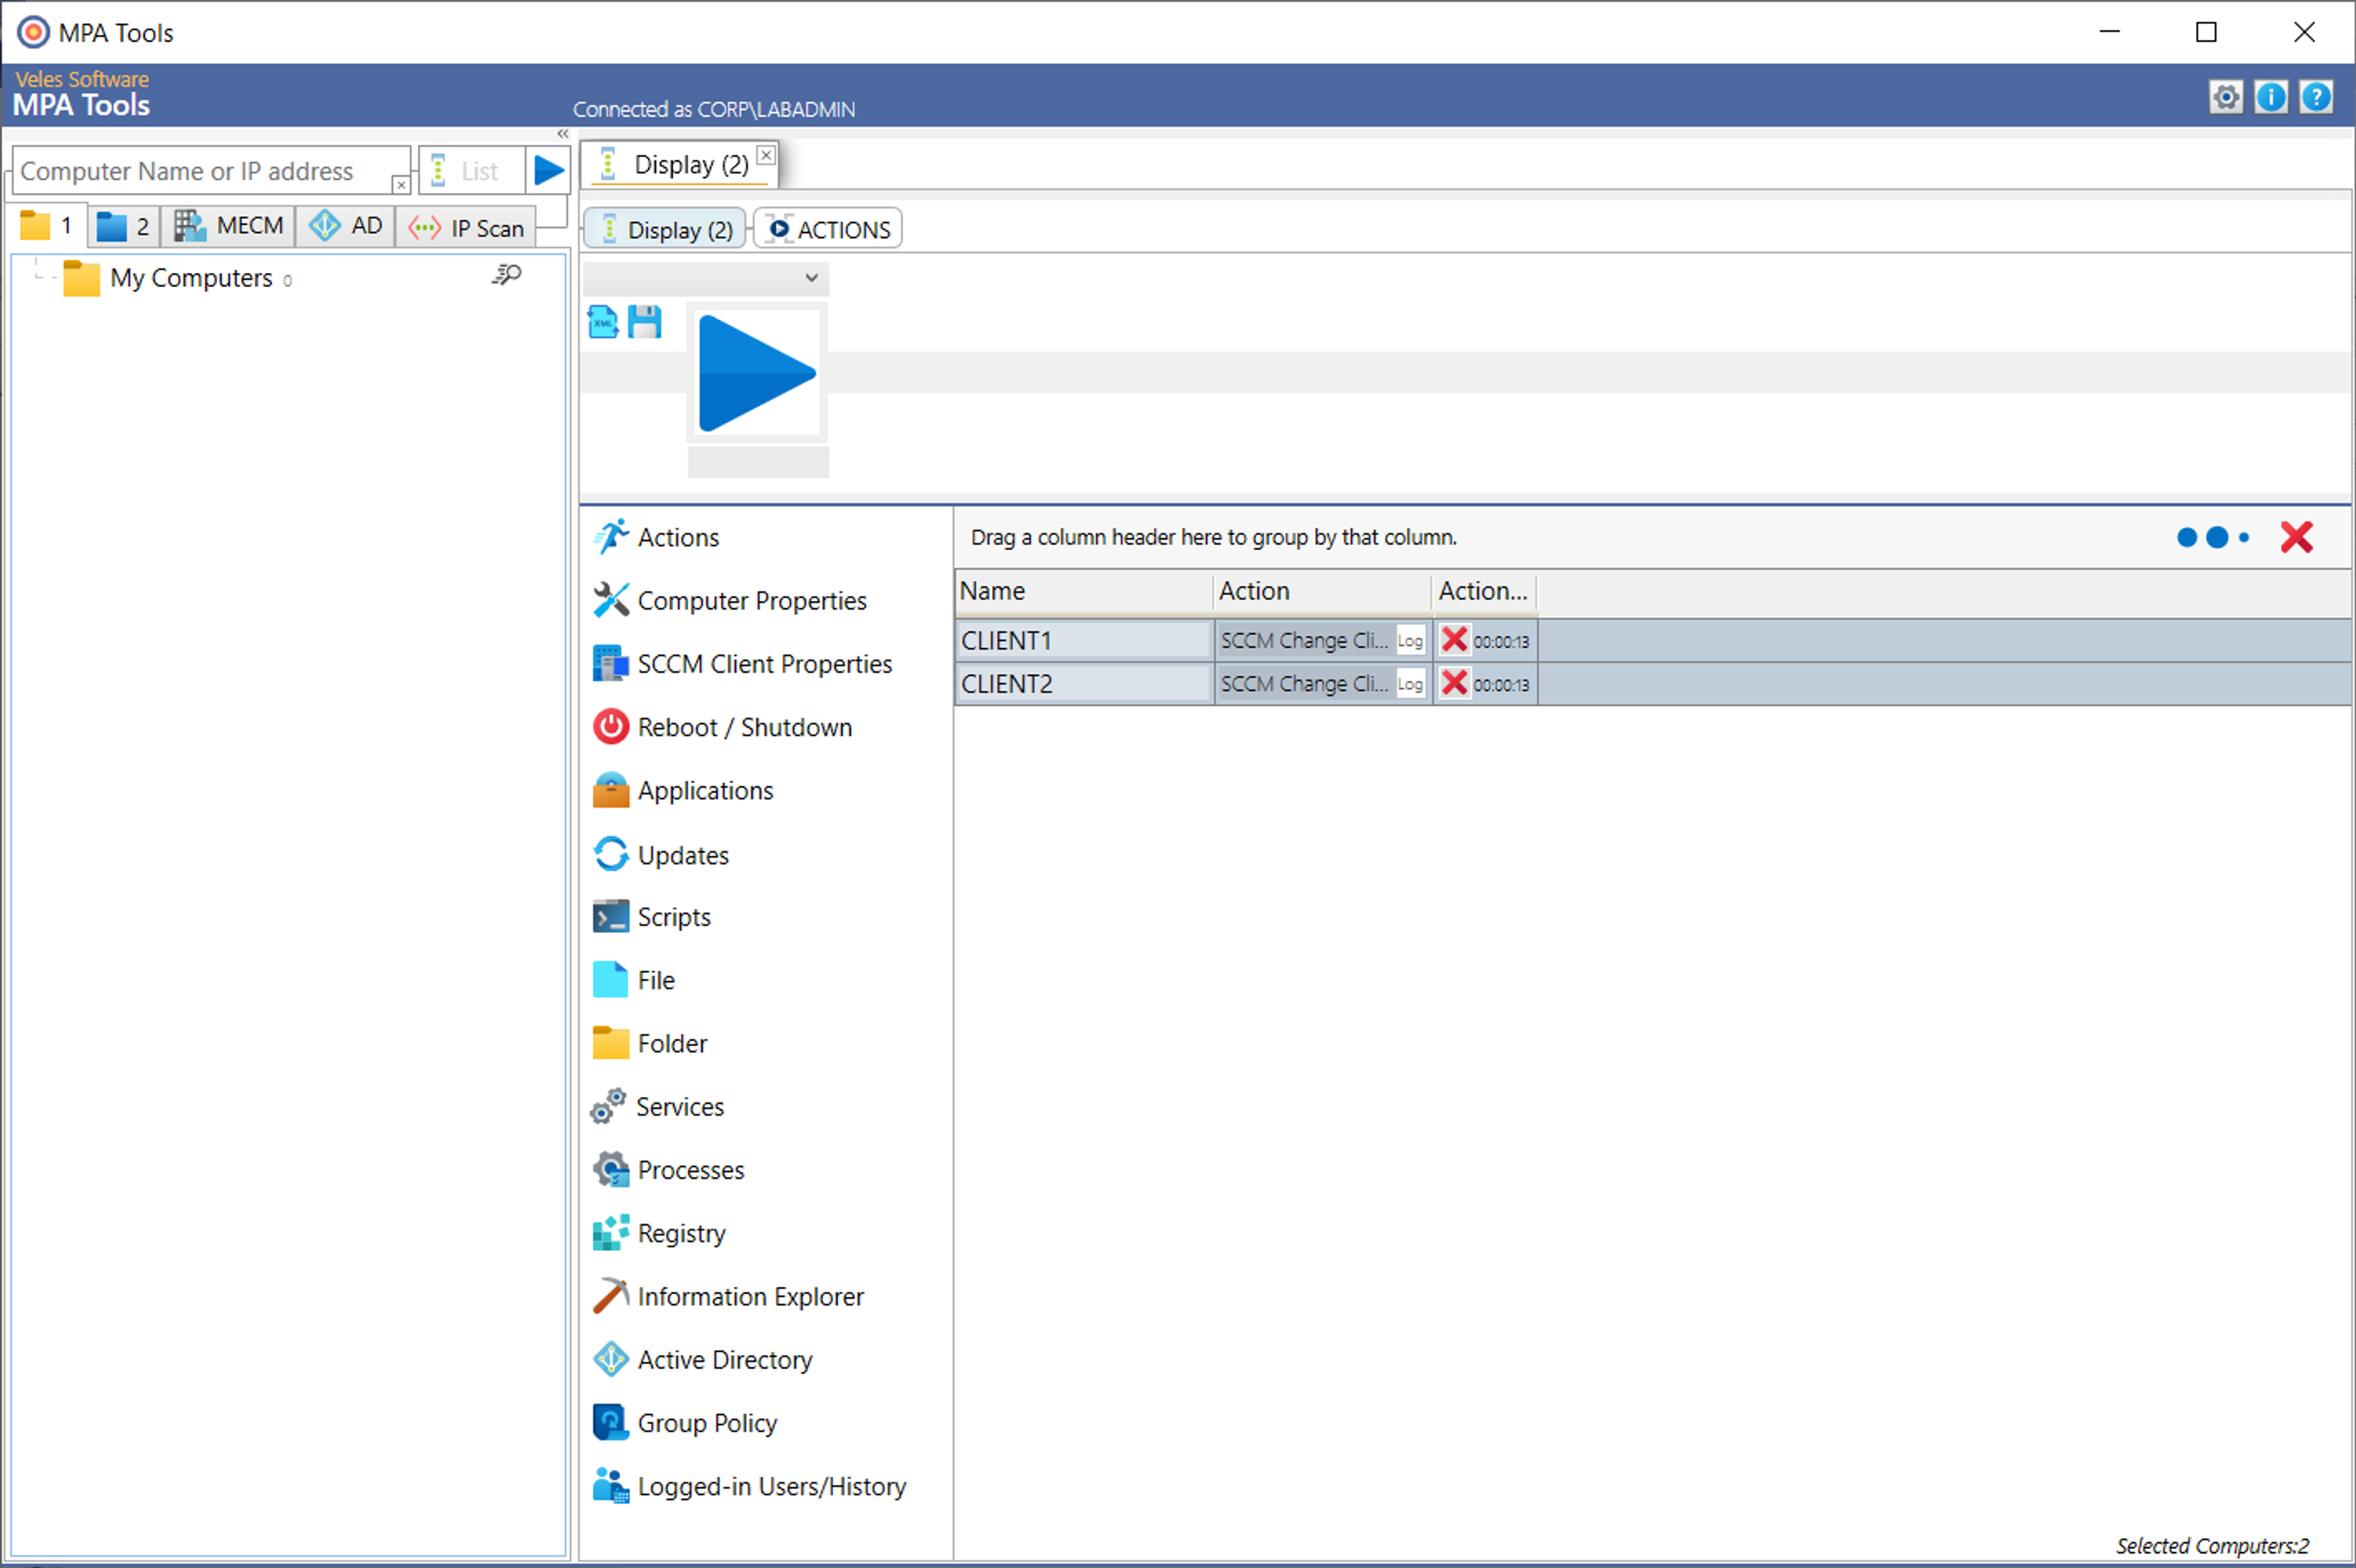Click SCCM Change Cli... for CLIENT2

[x=1304, y=684]
